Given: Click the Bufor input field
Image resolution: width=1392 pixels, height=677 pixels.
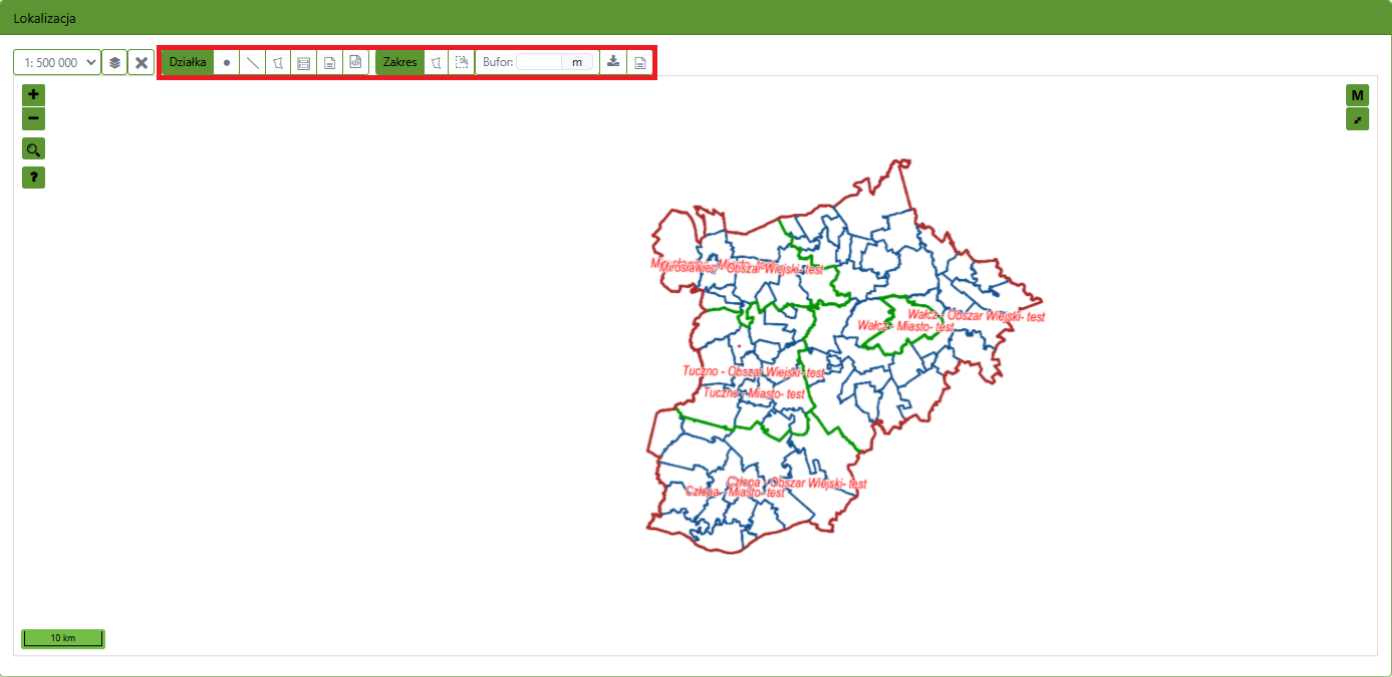Looking at the screenshot, I should point(540,62).
